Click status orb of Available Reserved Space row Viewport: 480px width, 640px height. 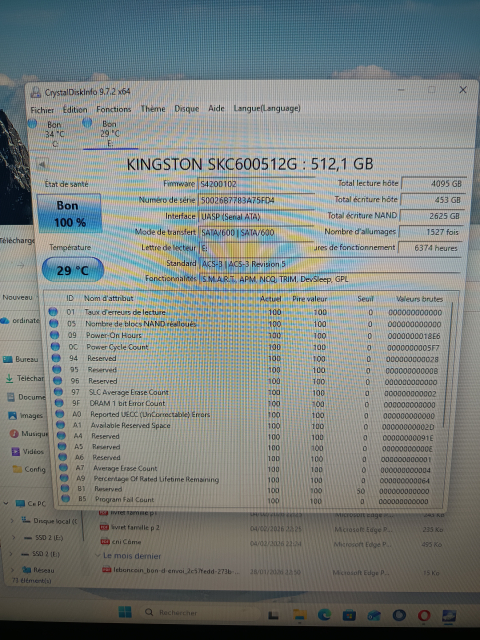(x=60, y=425)
